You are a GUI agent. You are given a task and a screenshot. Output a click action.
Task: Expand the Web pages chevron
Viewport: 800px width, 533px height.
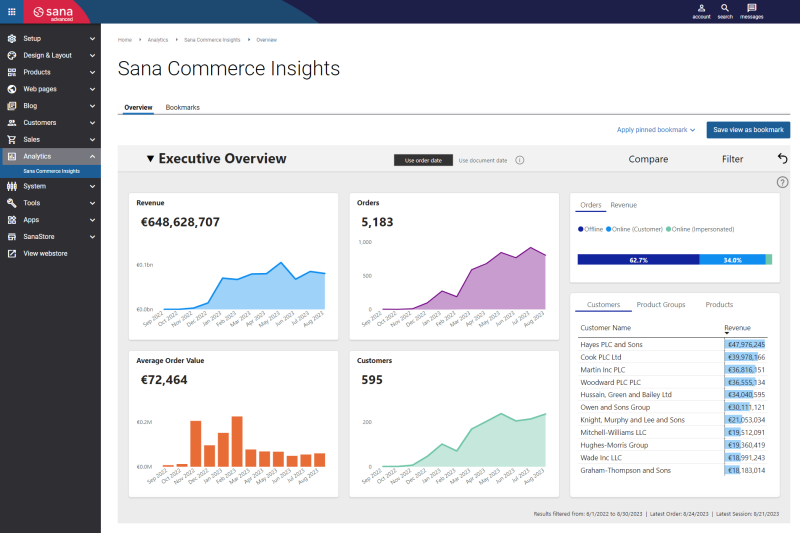tap(92, 89)
